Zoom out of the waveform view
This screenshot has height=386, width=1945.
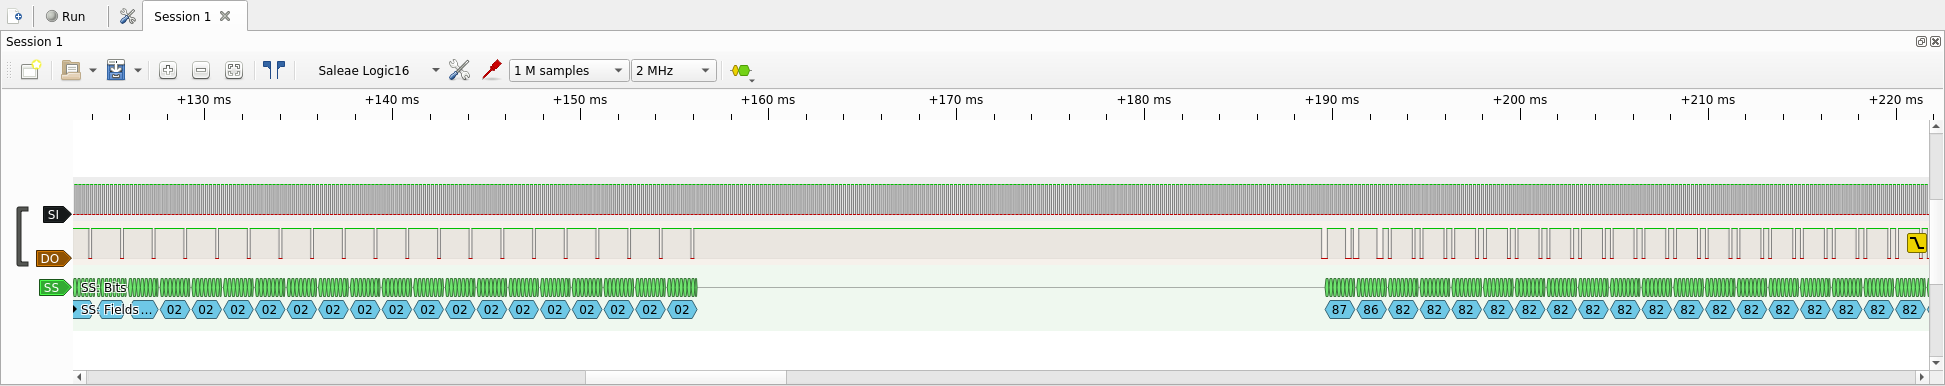point(201,70)
